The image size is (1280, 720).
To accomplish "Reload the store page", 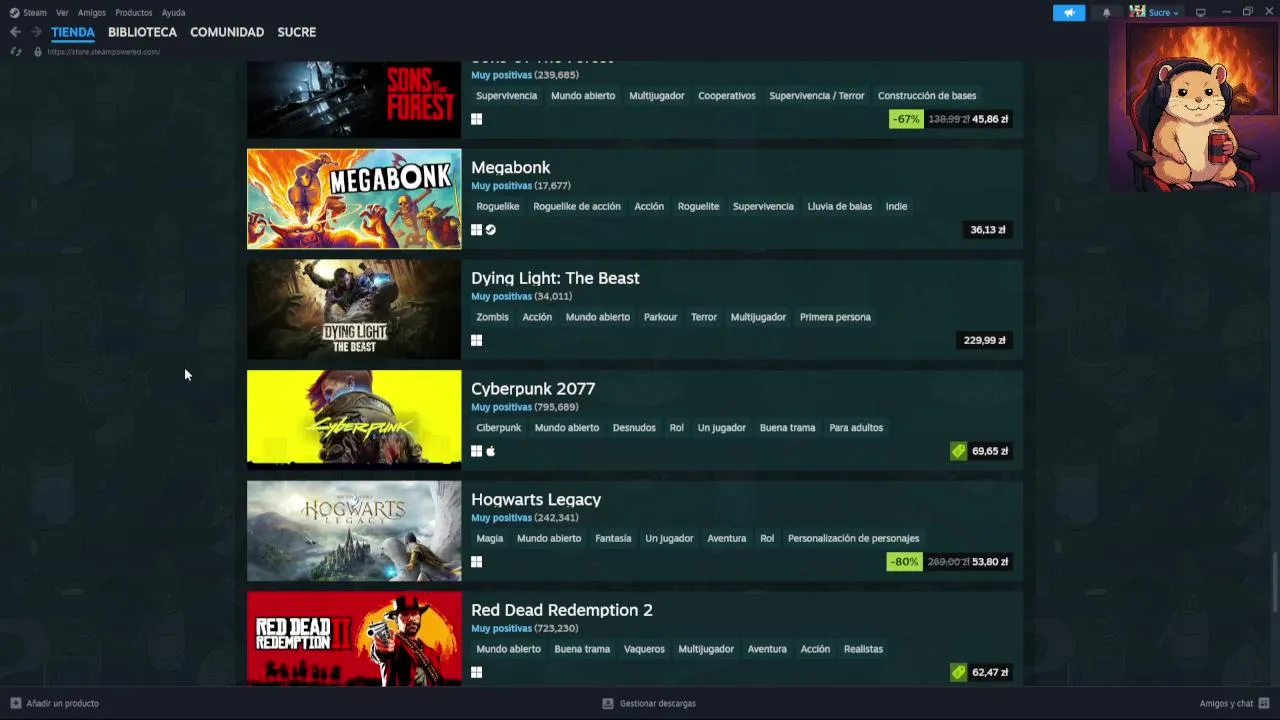I will point(15,51).
